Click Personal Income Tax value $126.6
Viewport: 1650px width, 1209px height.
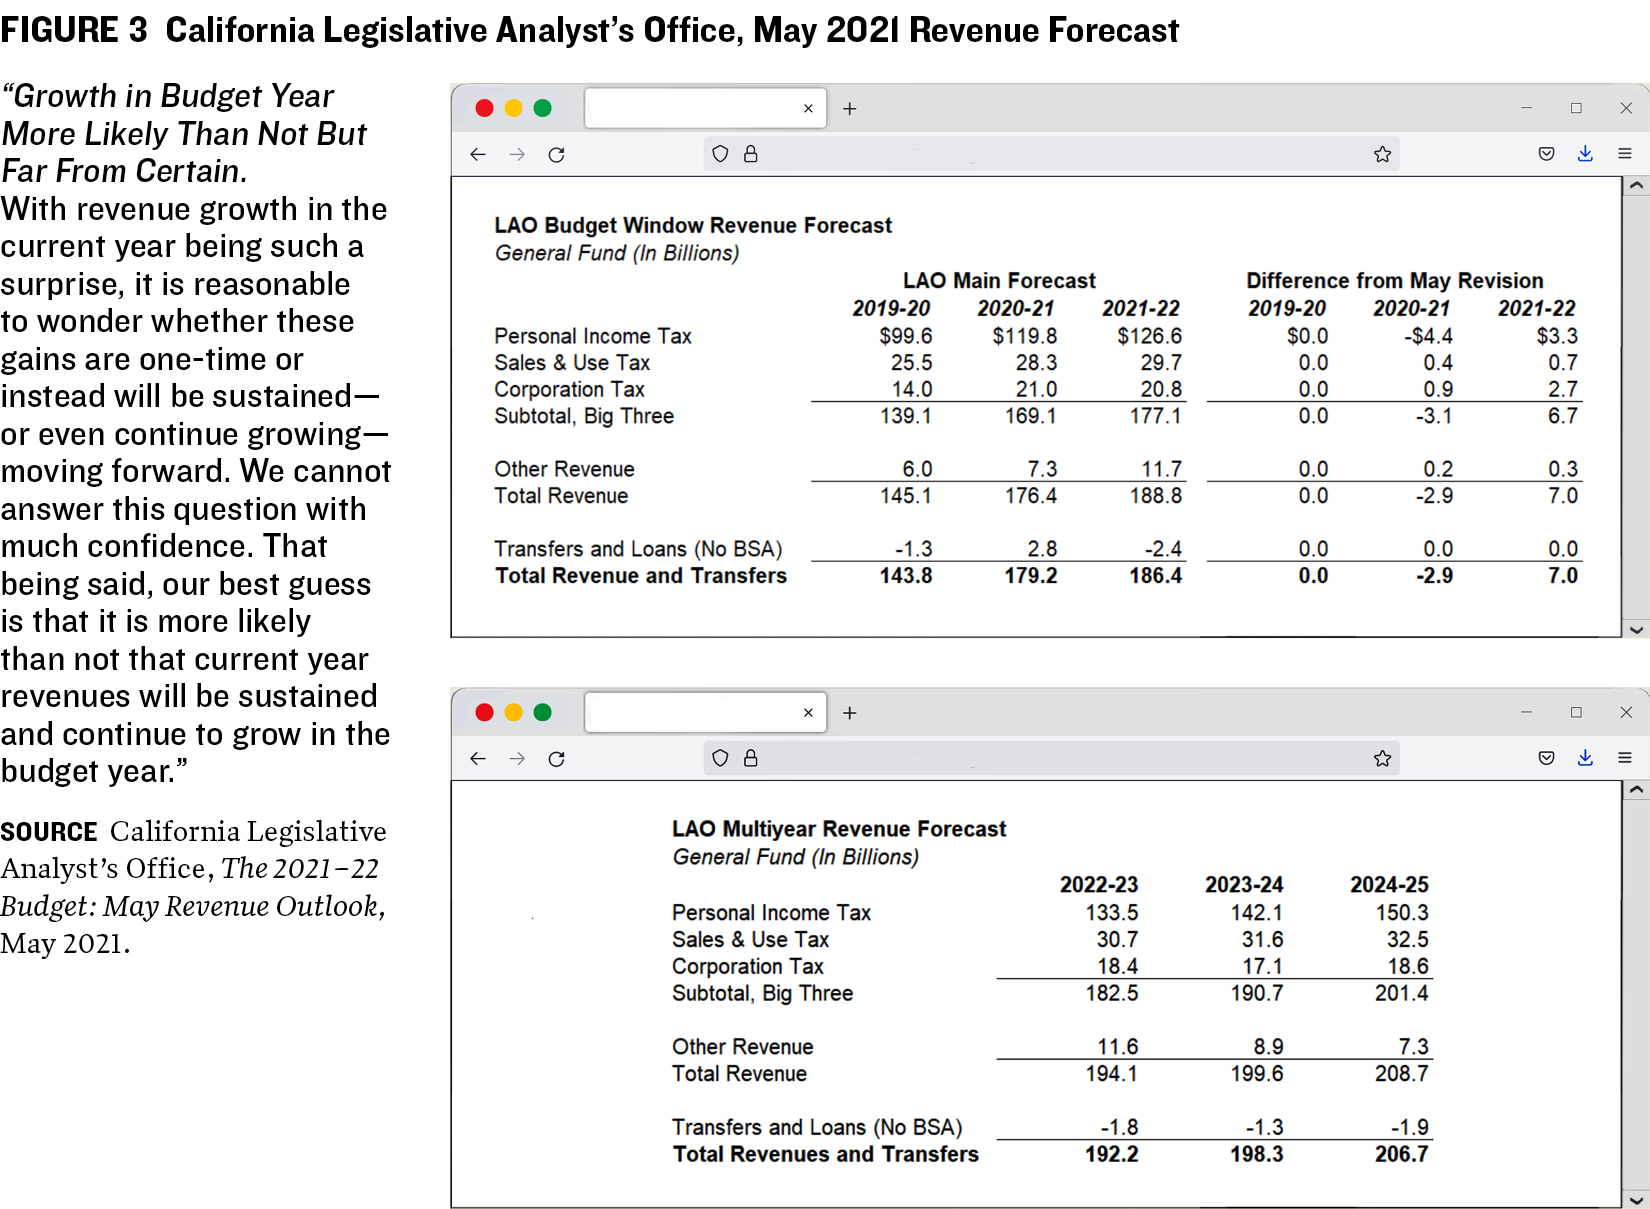[x=1149, y=336]
